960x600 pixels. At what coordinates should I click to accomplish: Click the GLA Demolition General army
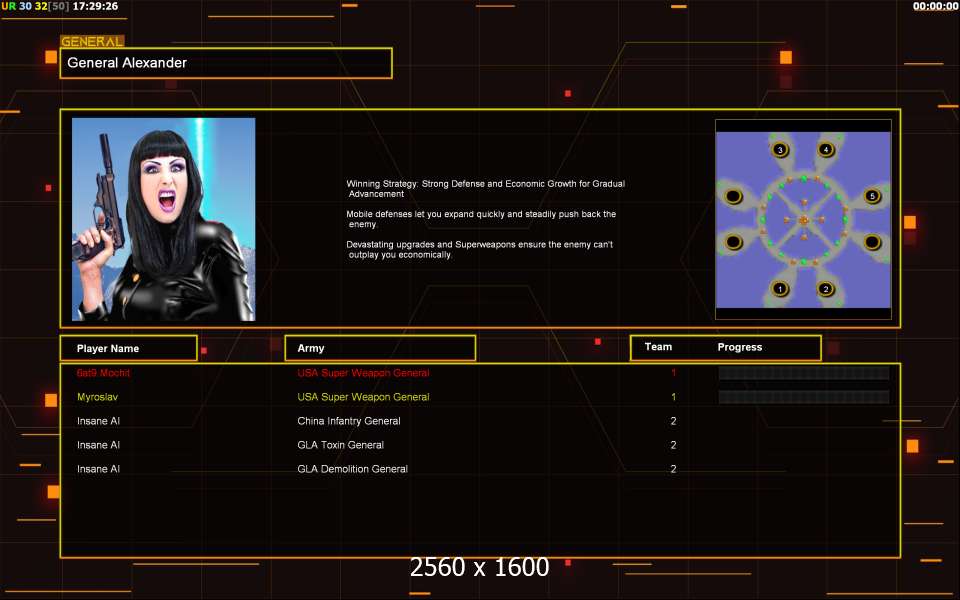coord(353,468)
